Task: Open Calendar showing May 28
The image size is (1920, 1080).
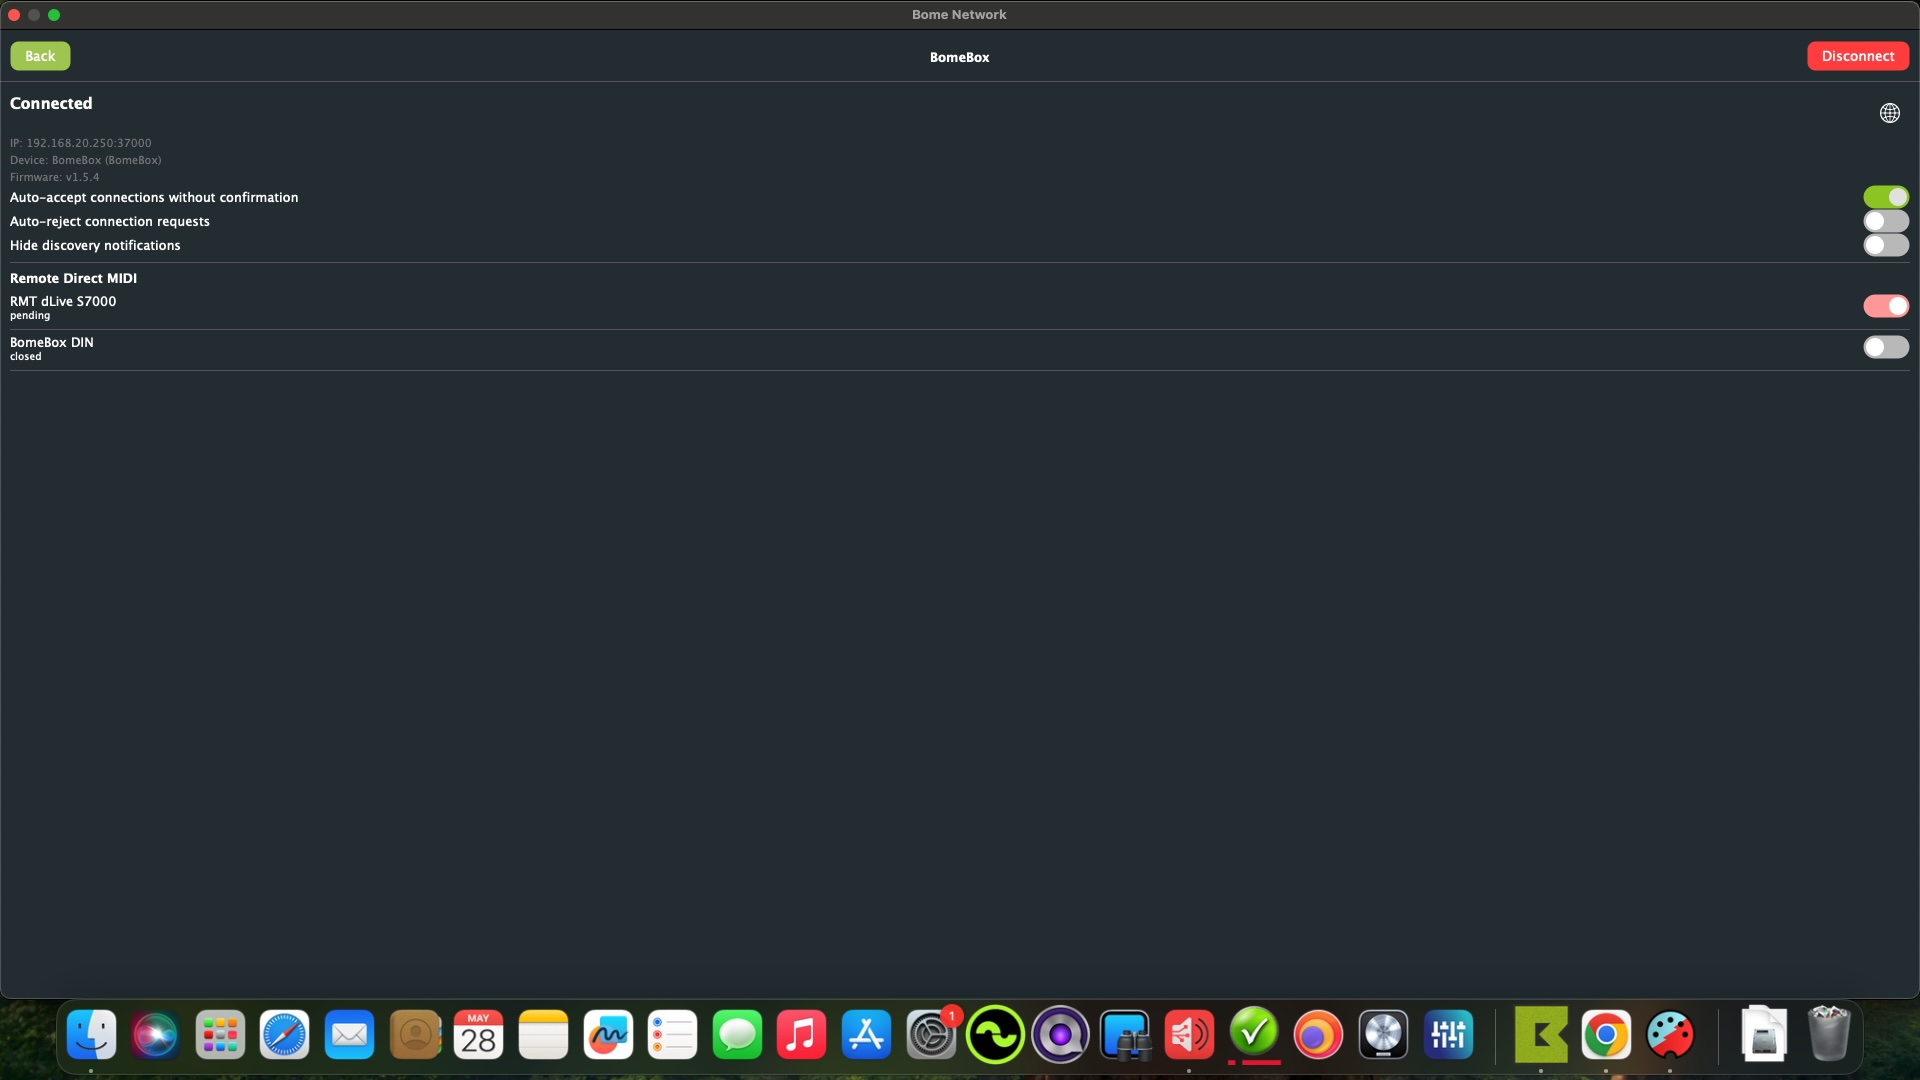Action: (478, 1034)
